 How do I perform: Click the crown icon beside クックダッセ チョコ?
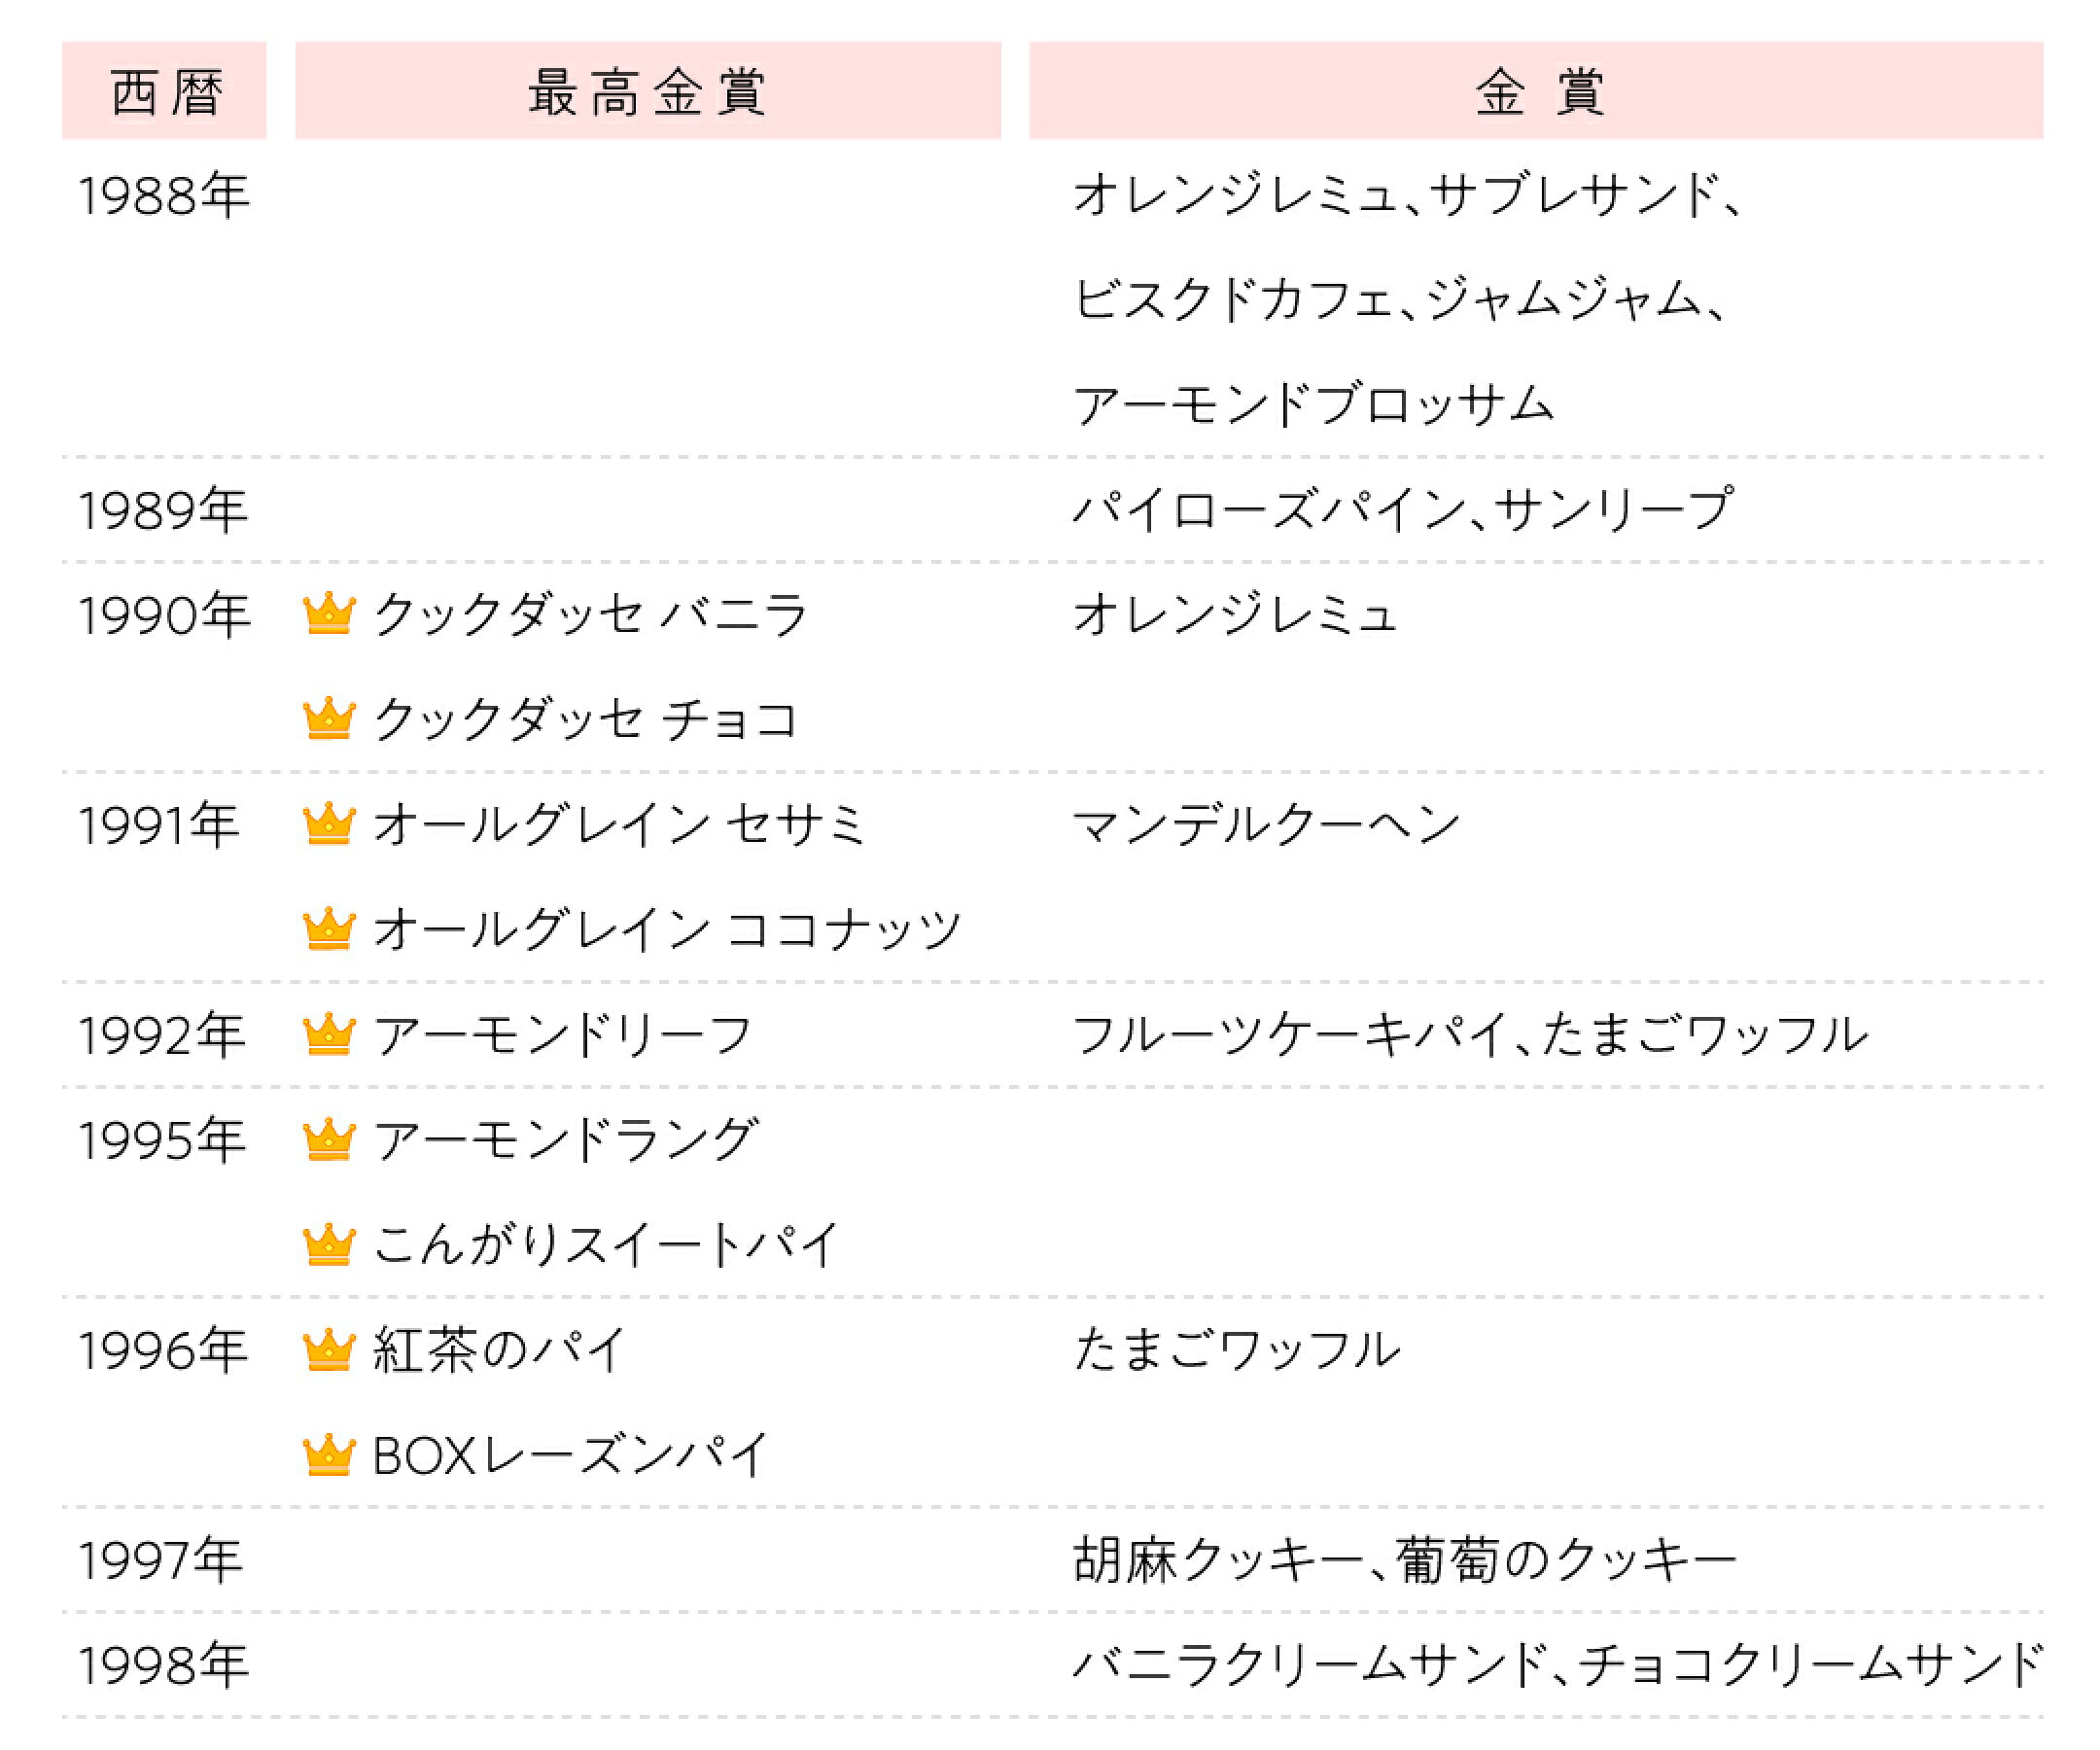(x=329, y=719)
